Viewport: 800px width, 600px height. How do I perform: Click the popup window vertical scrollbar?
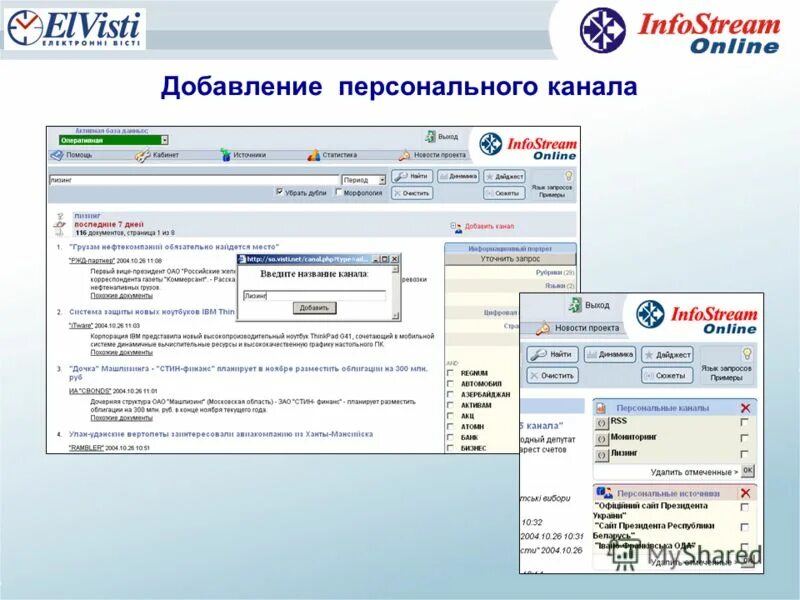point(395,292)
